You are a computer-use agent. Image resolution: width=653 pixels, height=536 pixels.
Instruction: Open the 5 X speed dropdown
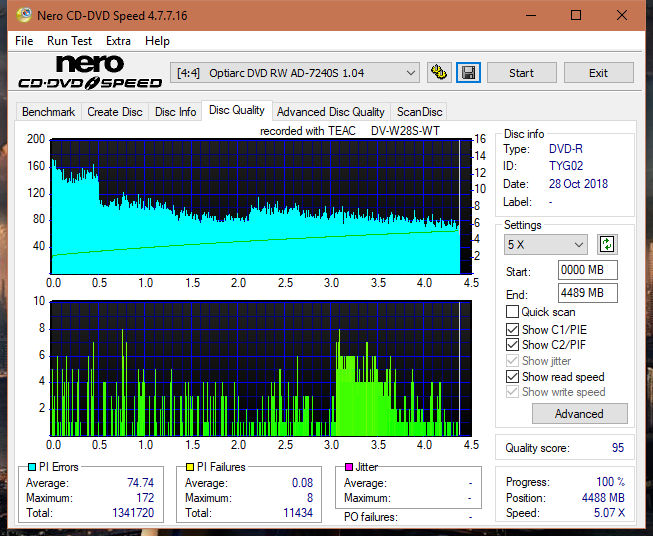pos(546,244)
